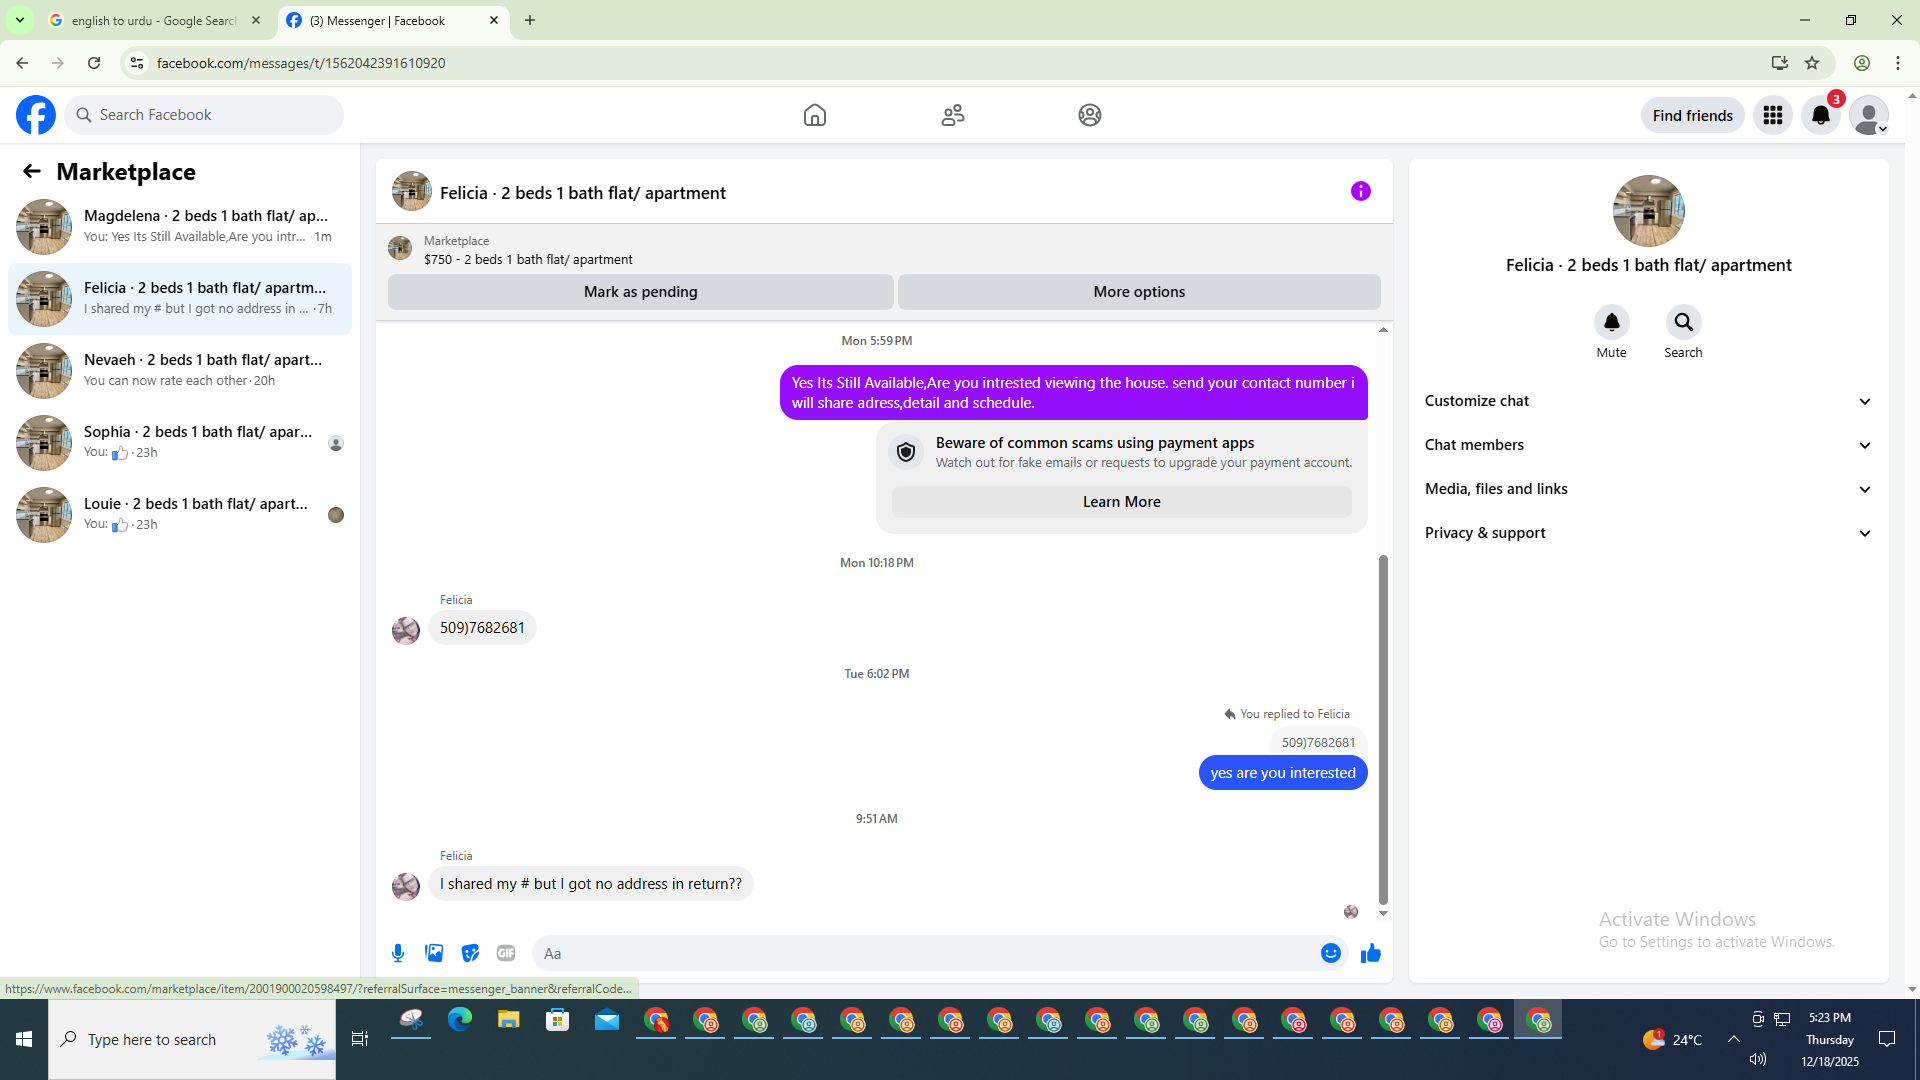Open Task View on the taskbar
1920x1080 pixels.
click(360, 1040)
